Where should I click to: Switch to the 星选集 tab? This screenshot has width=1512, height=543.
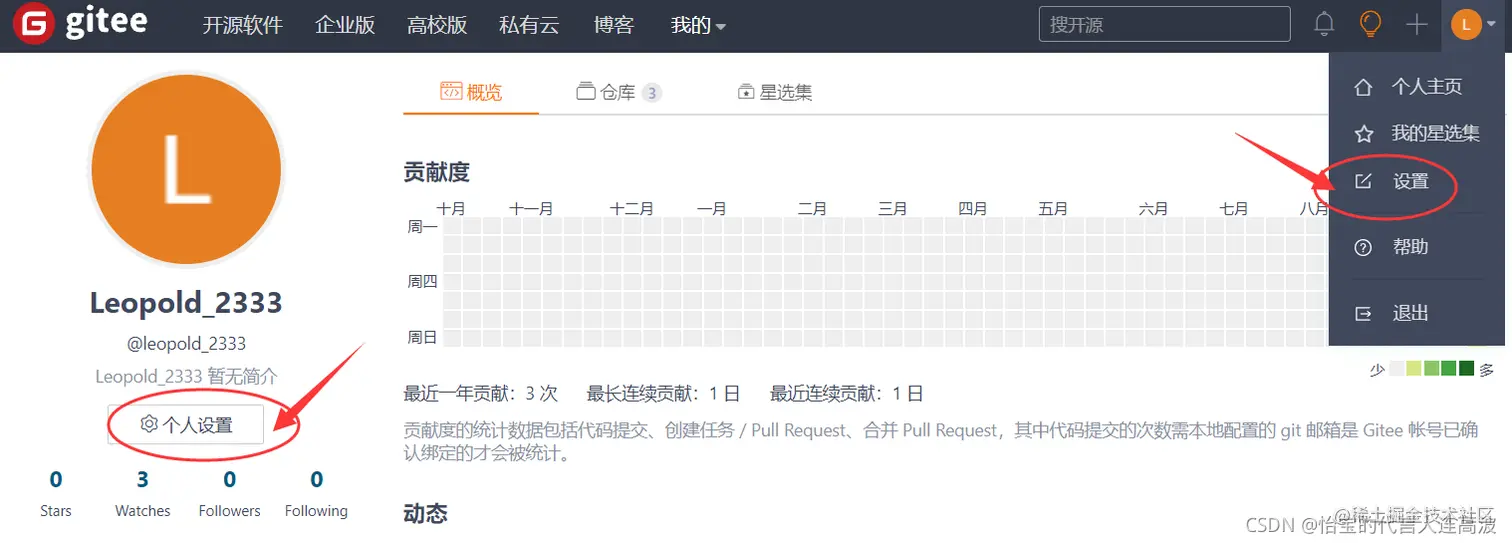775,92
